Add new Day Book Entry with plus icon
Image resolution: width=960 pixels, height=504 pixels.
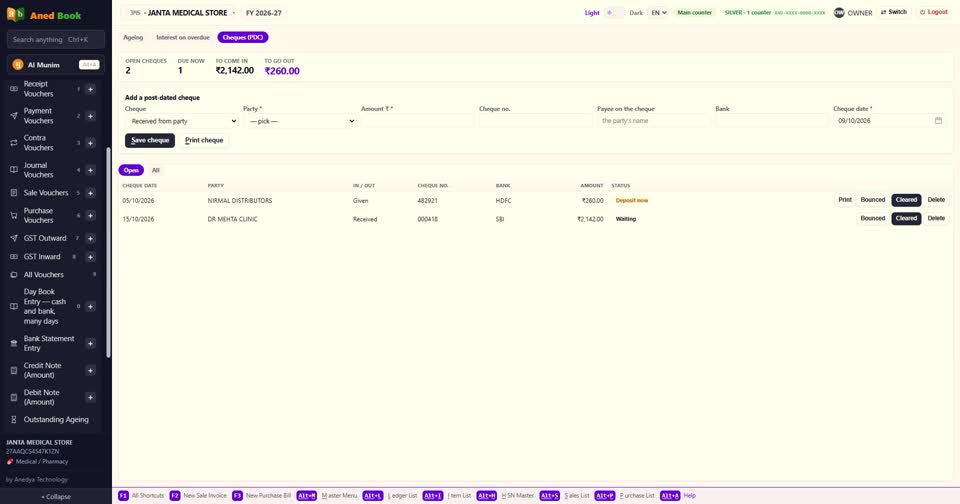pos(90,307)
